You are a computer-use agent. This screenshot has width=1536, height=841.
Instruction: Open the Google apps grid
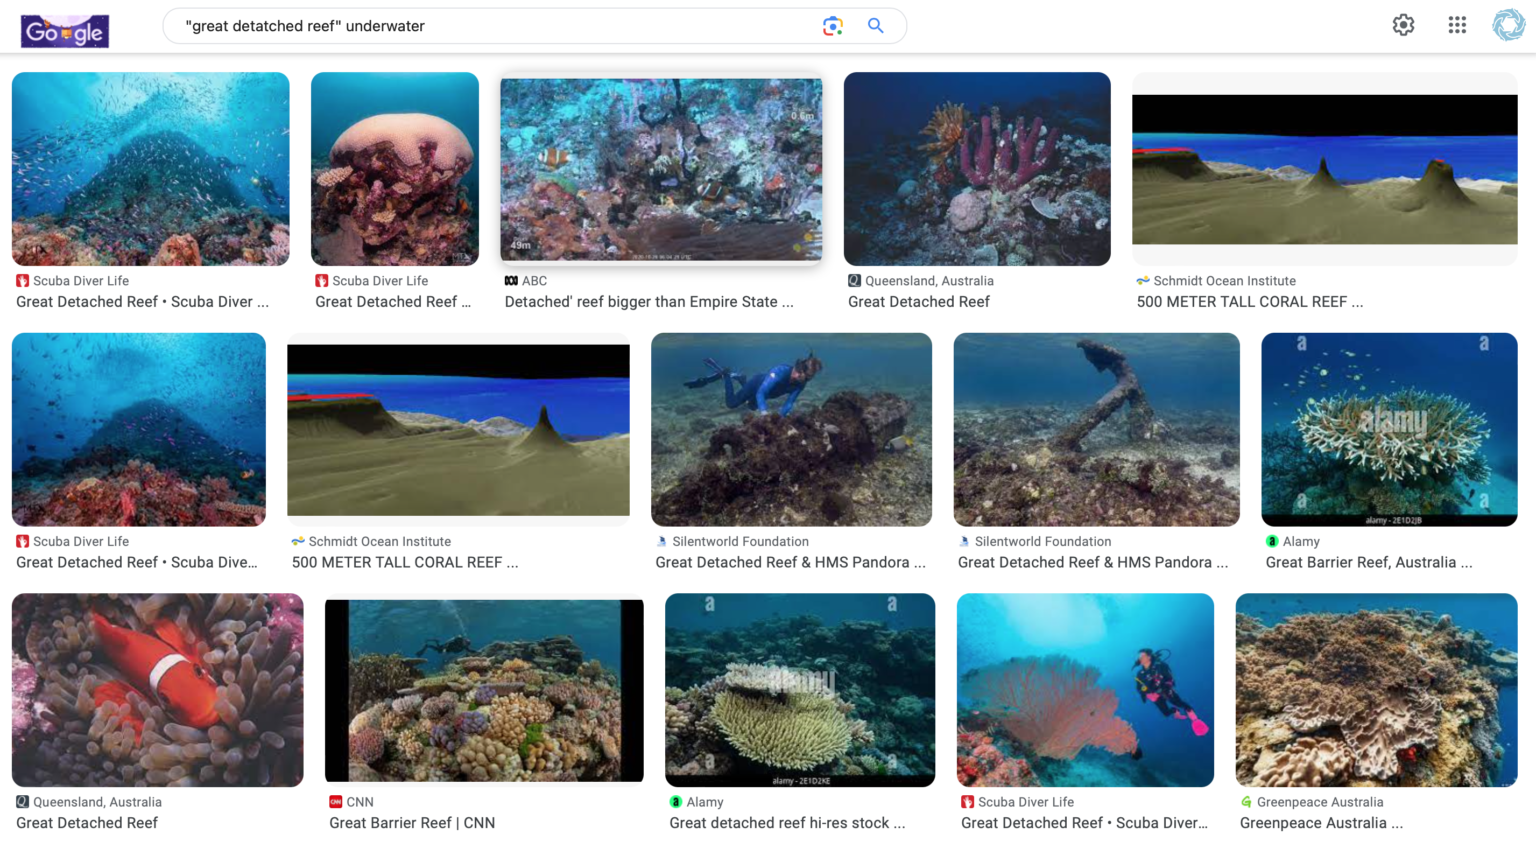pos(1457,25)
